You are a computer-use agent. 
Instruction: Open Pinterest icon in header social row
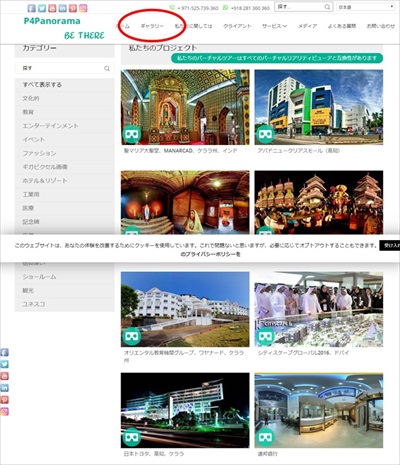coord(73,8)
